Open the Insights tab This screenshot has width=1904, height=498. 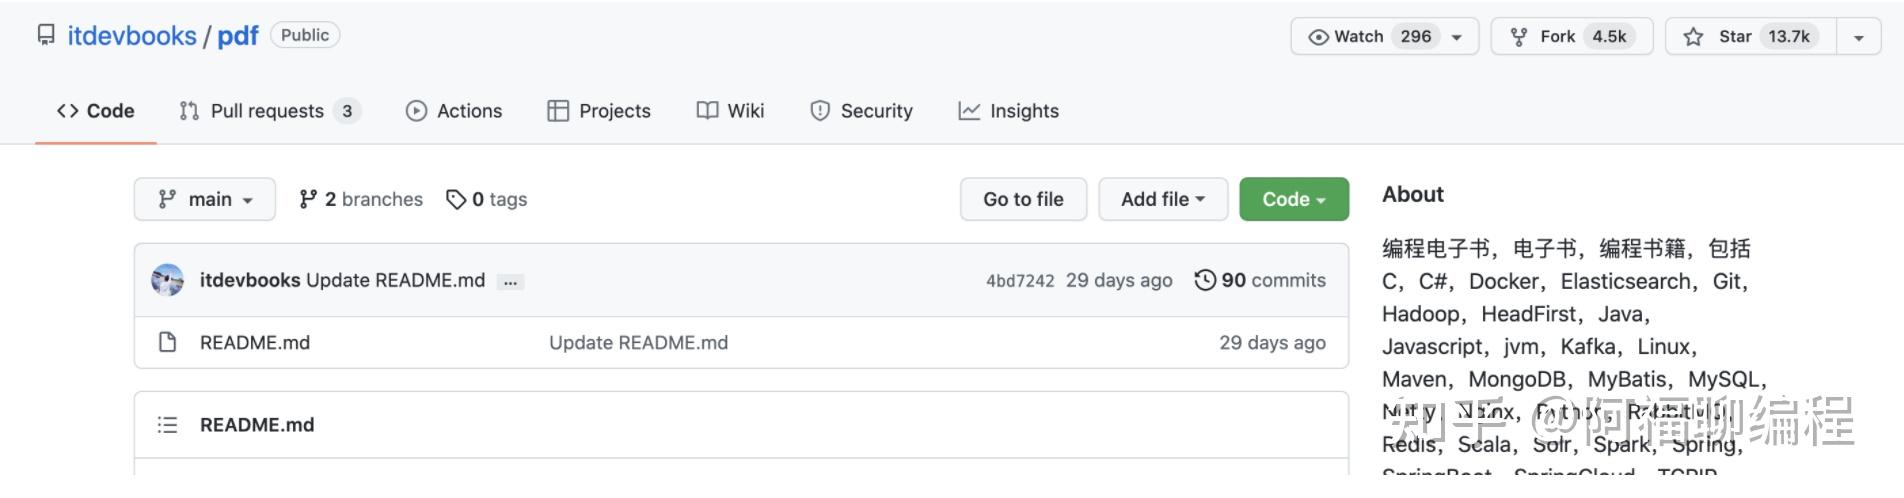coord(1008,111)
